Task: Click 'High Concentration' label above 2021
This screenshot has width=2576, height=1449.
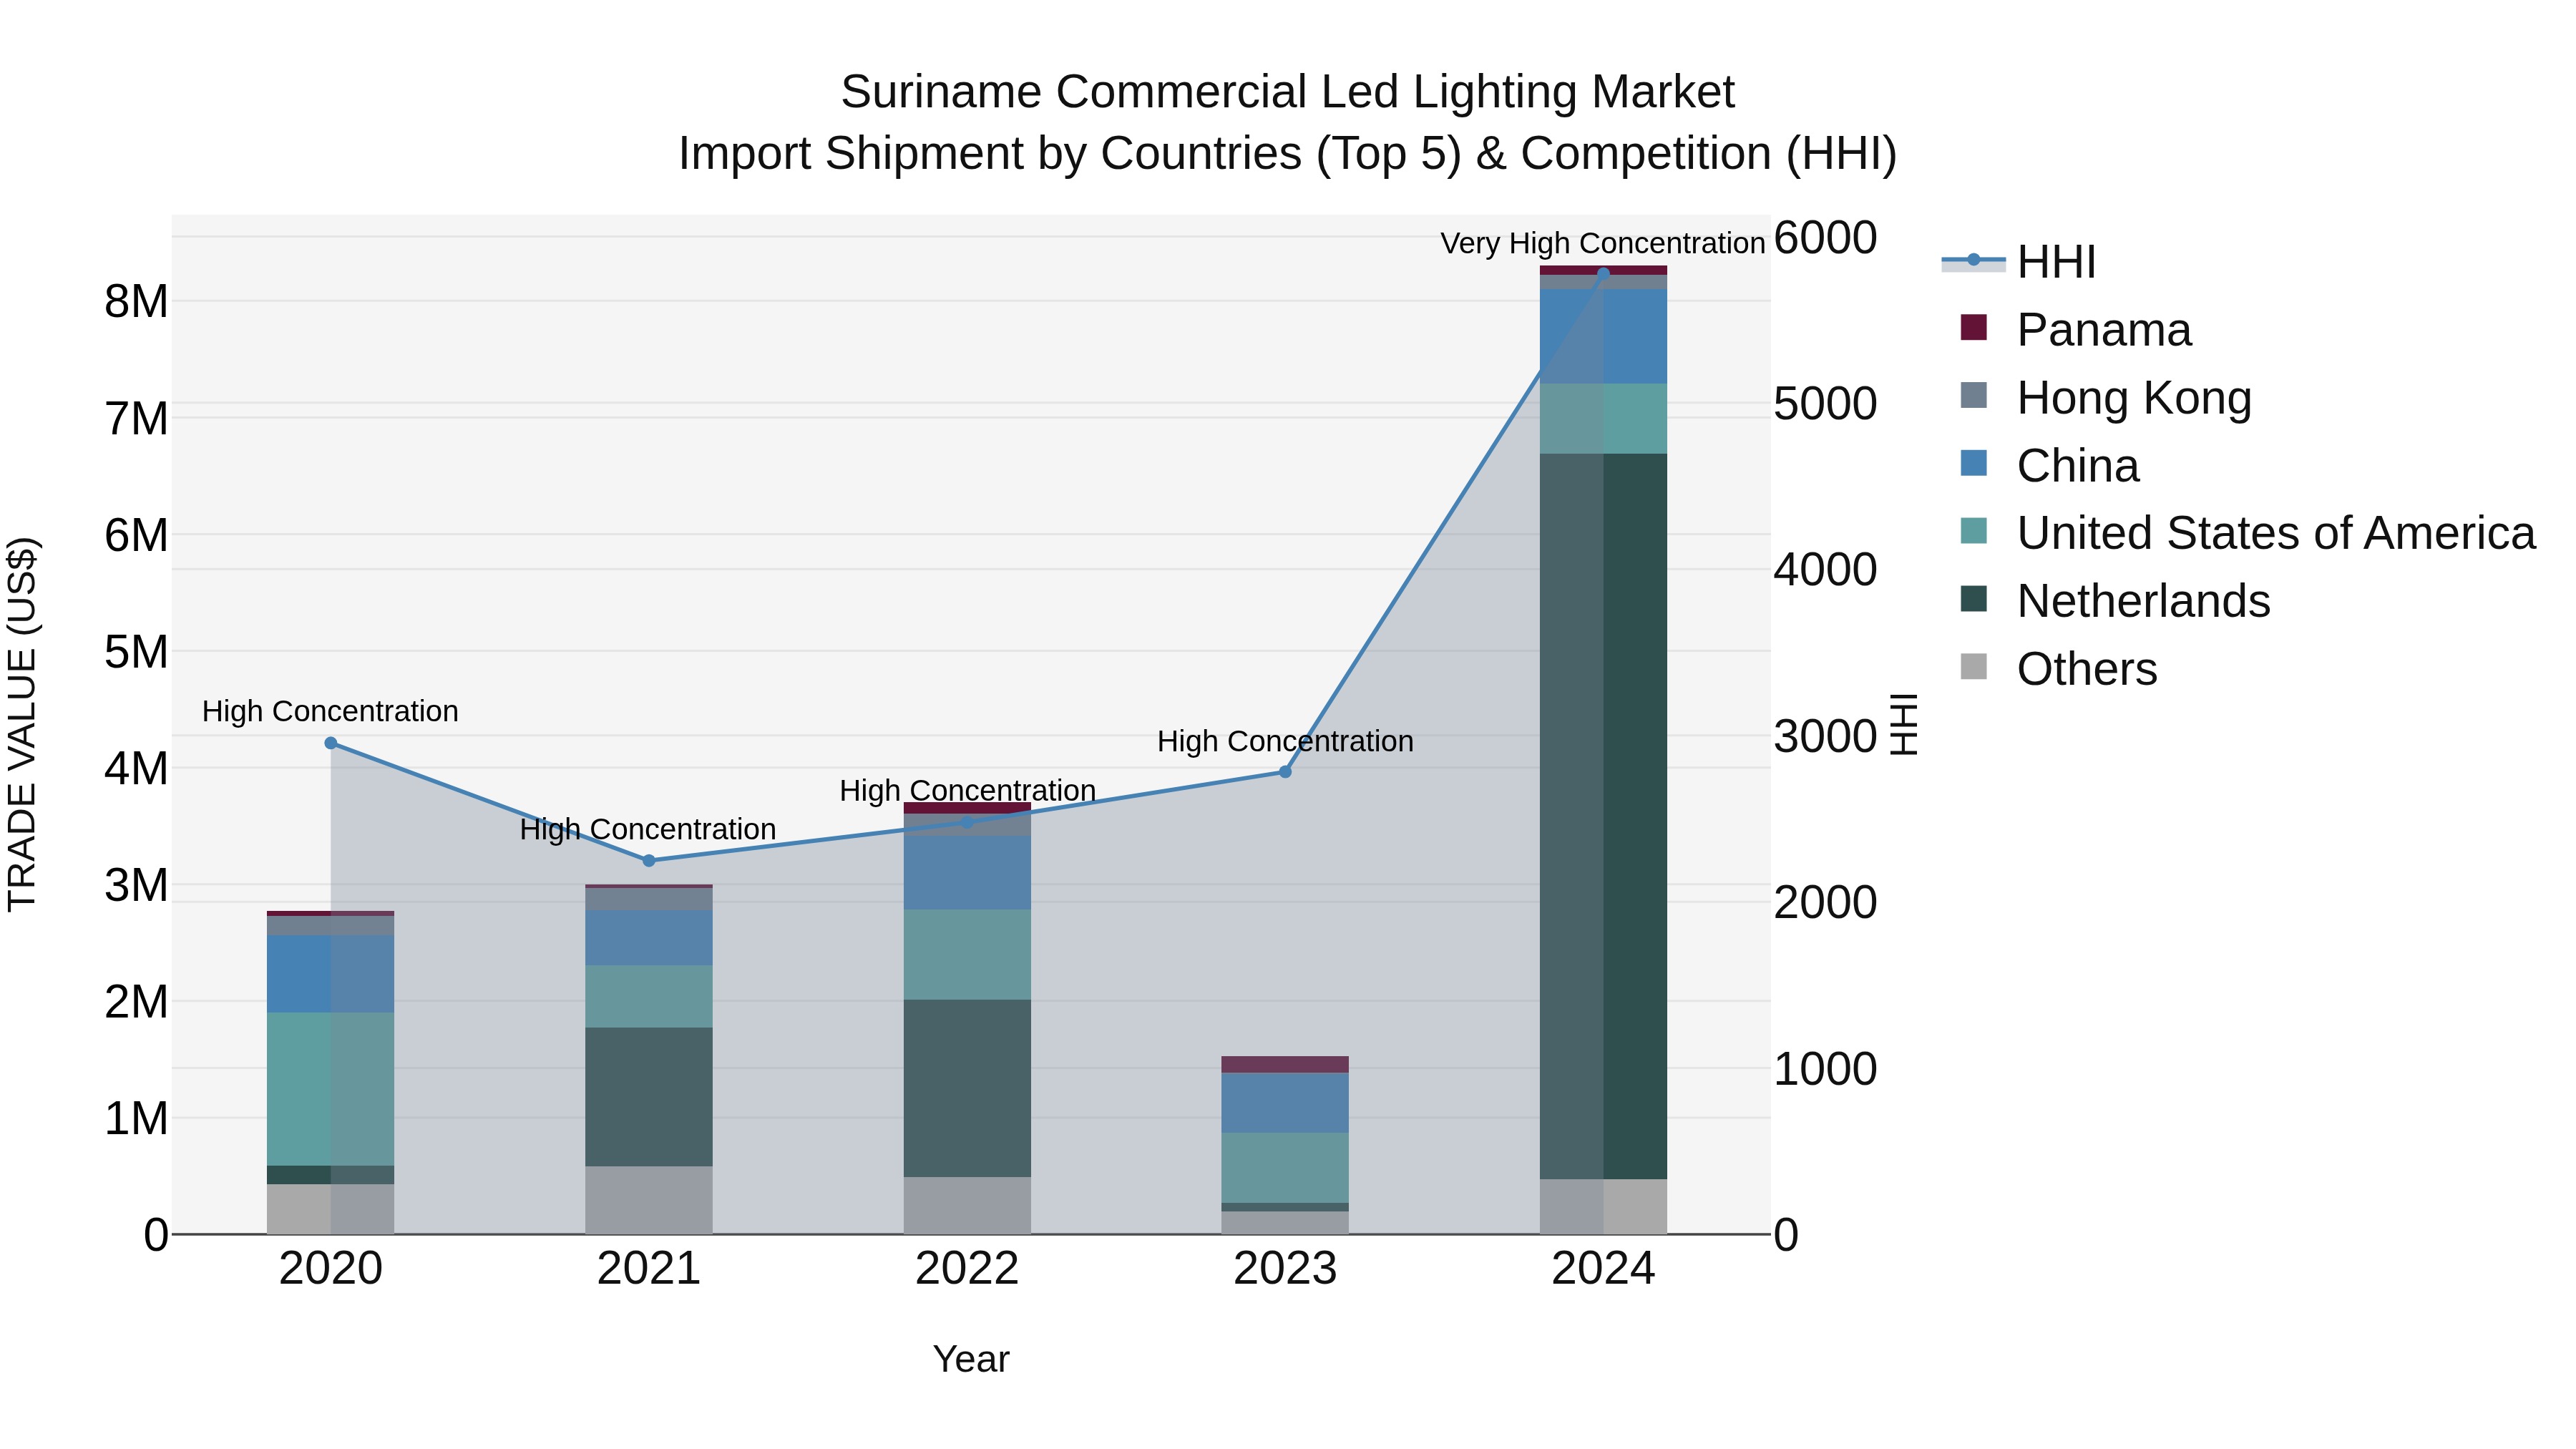Action: pos(648,830)
